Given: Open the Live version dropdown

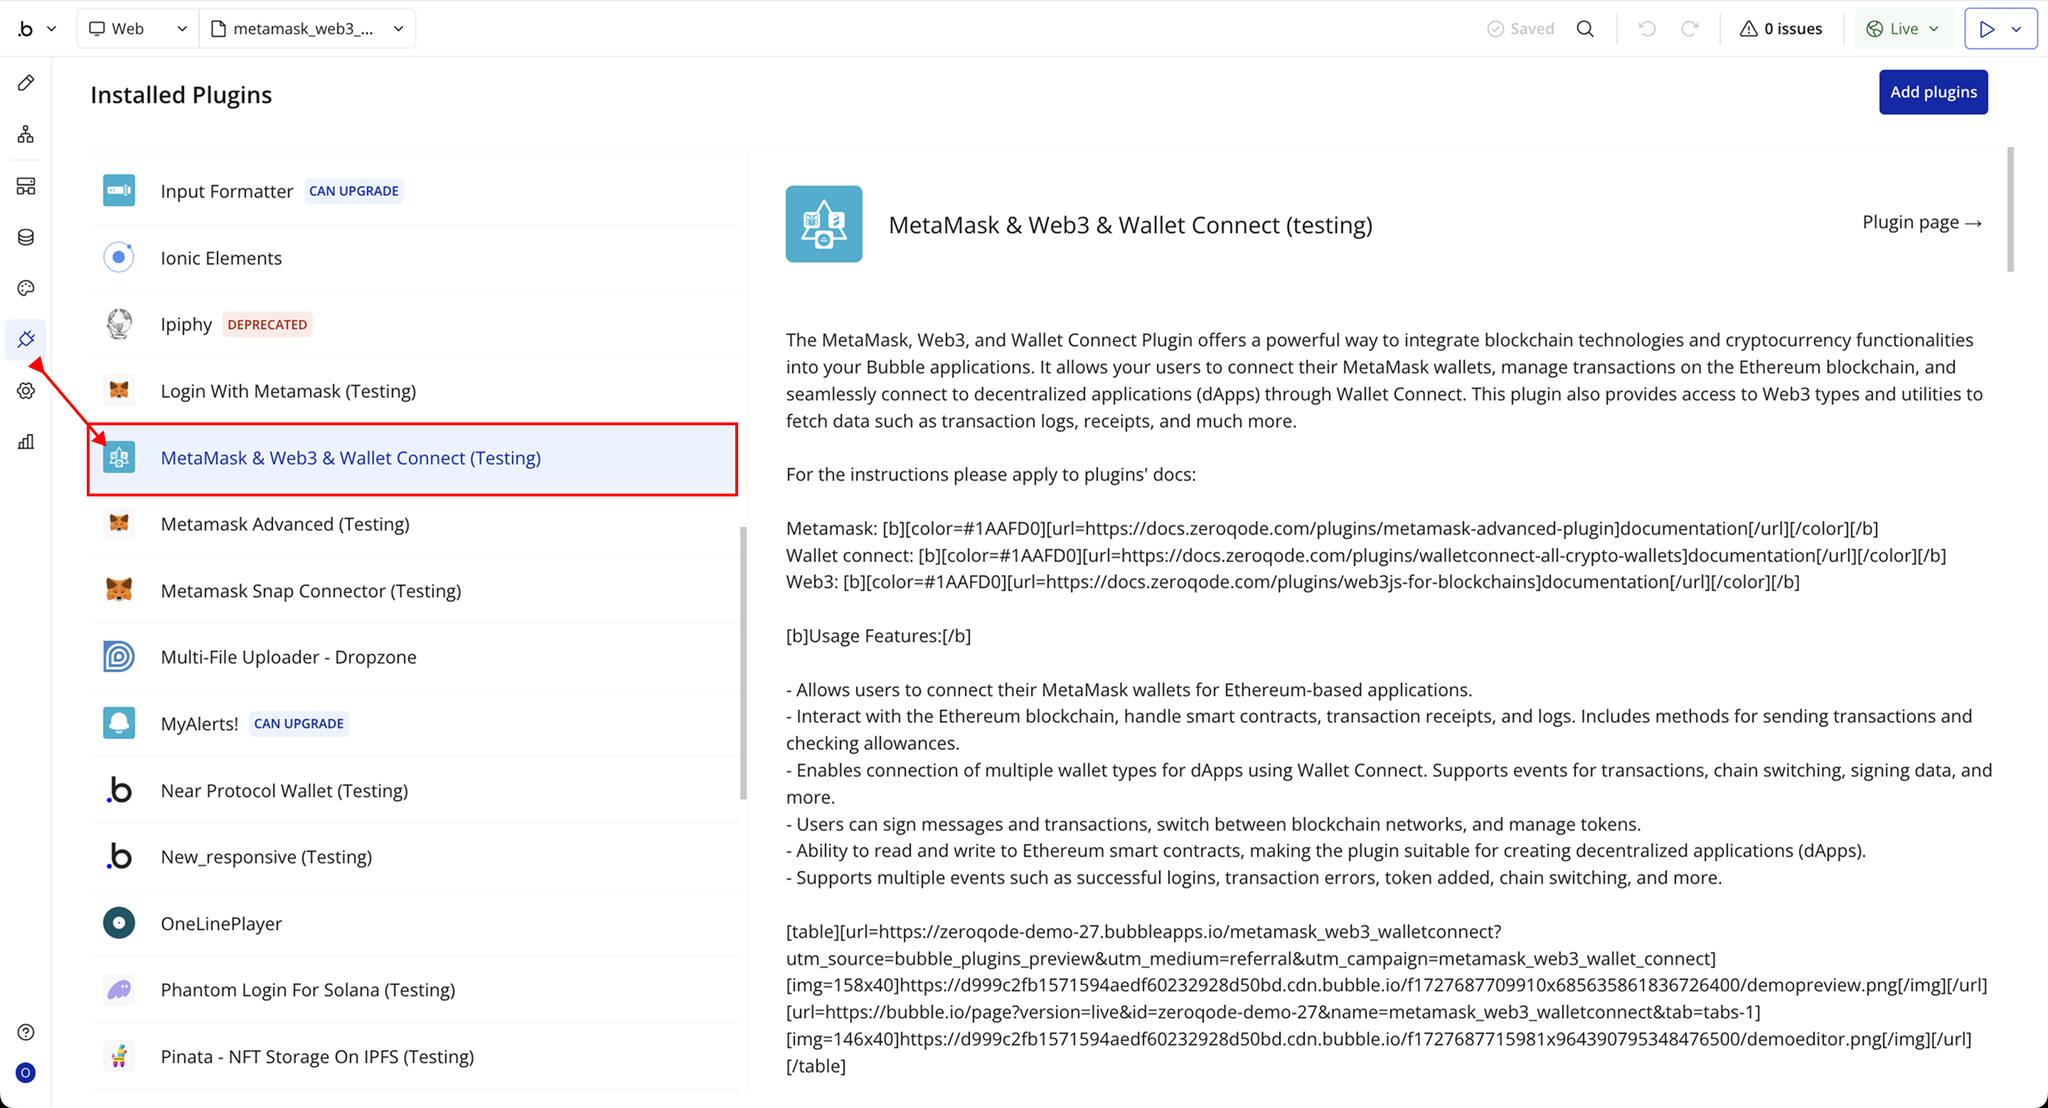Looking at the screenshot, I should click(1903, 29).
